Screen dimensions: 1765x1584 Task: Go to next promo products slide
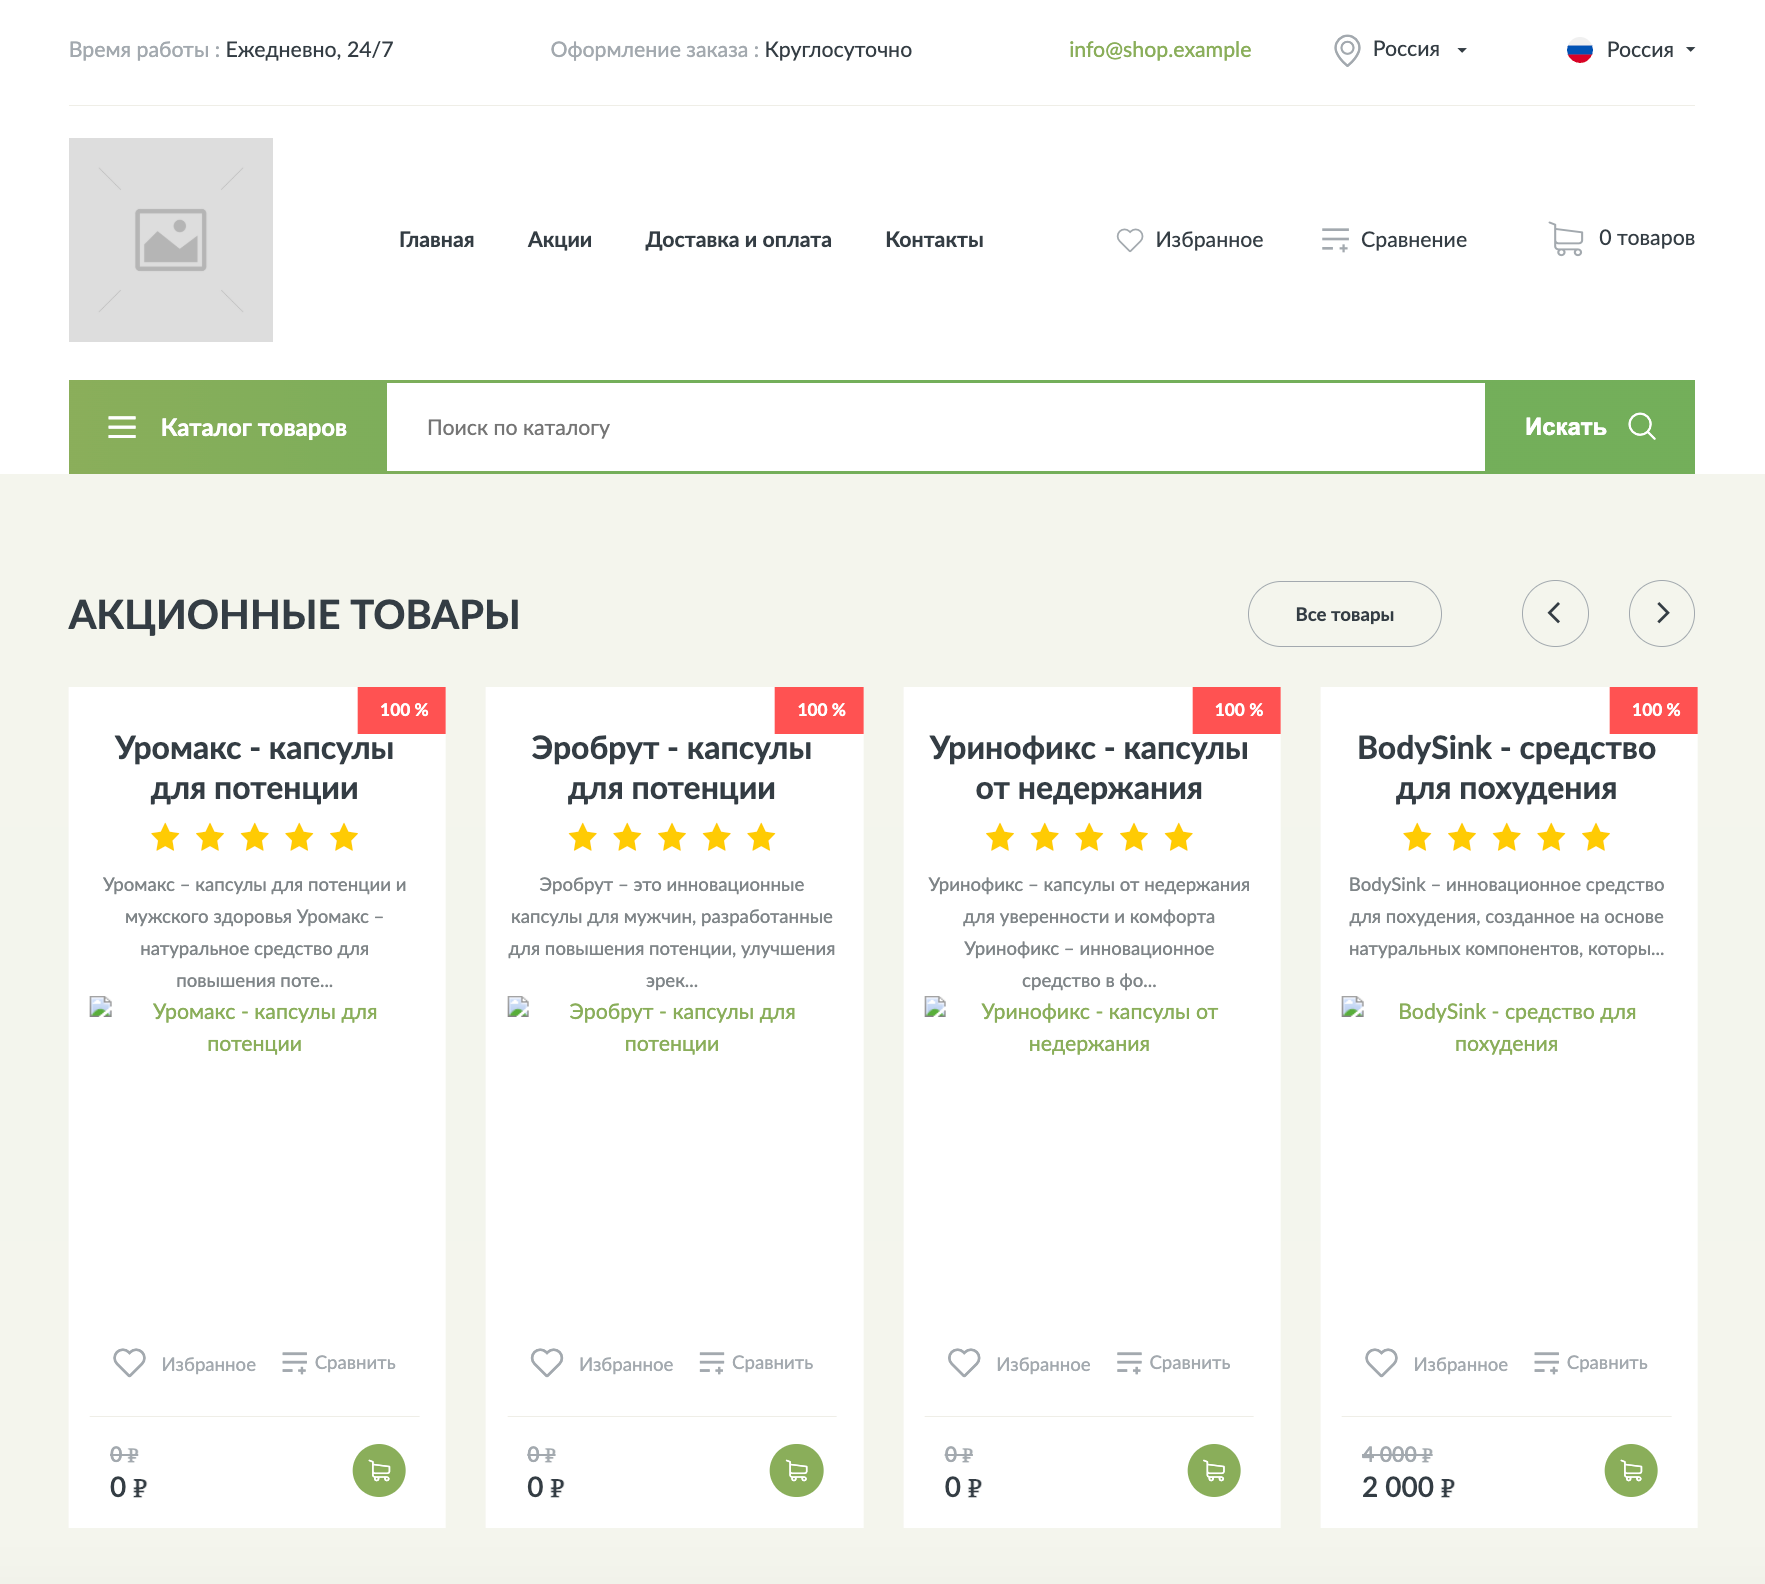pyautogui.click(x=1662, y=613)
